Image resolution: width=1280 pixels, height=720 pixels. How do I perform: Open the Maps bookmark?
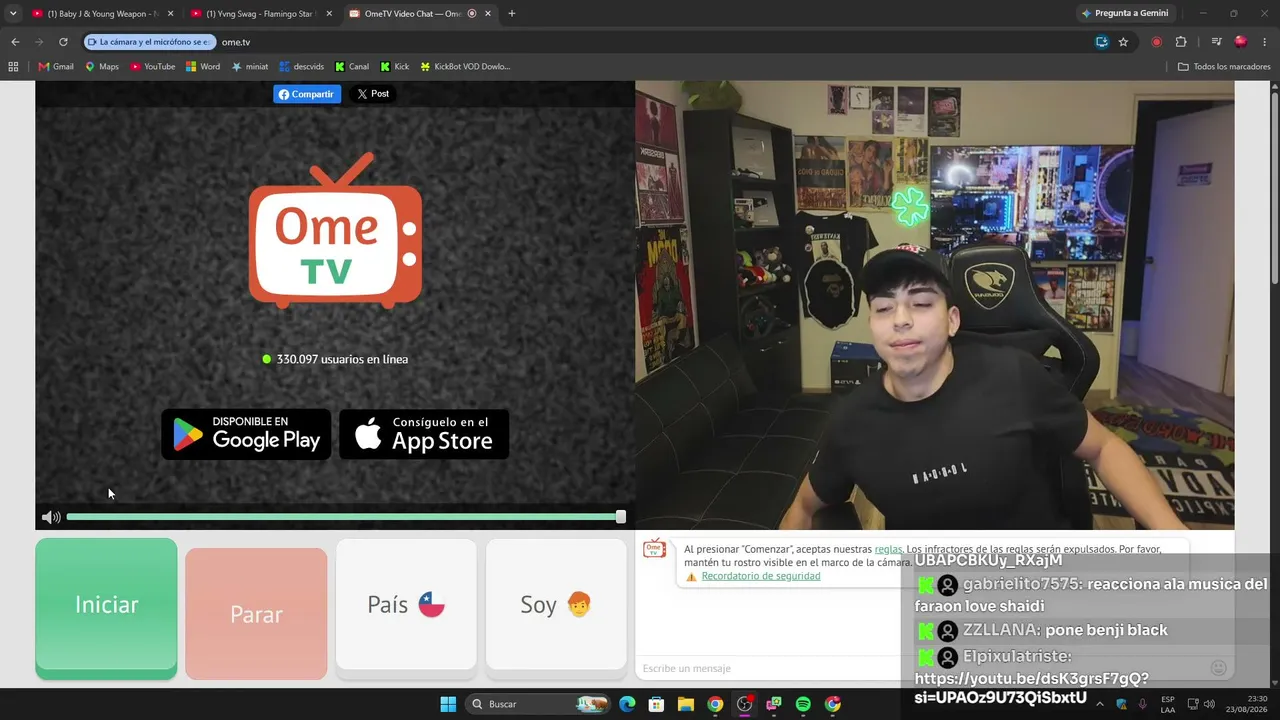(102, 67)
